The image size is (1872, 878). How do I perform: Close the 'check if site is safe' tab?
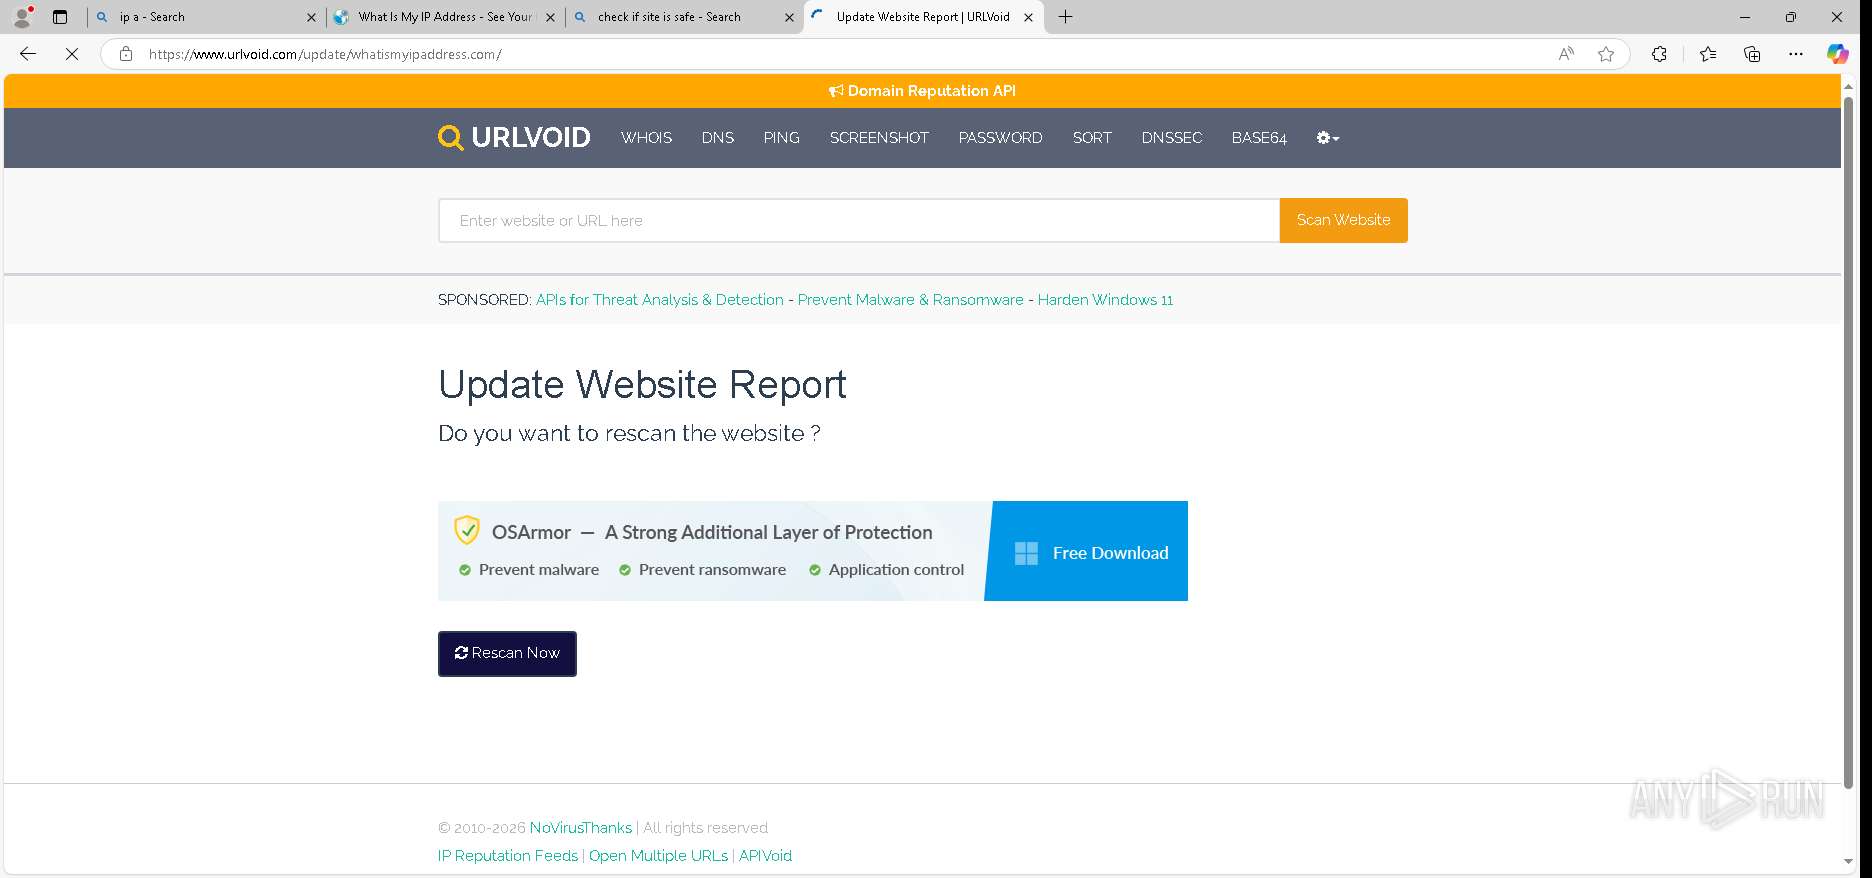point(789,17)
